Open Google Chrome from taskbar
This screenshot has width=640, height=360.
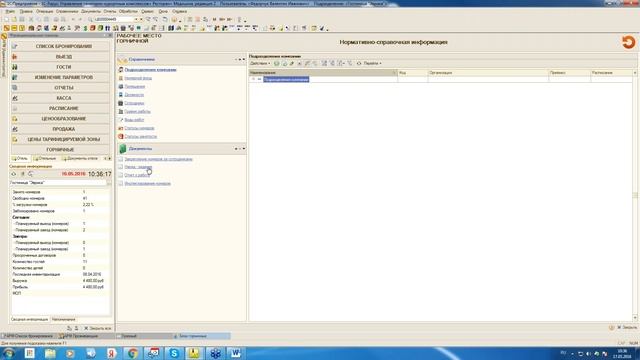click(132, 353)
